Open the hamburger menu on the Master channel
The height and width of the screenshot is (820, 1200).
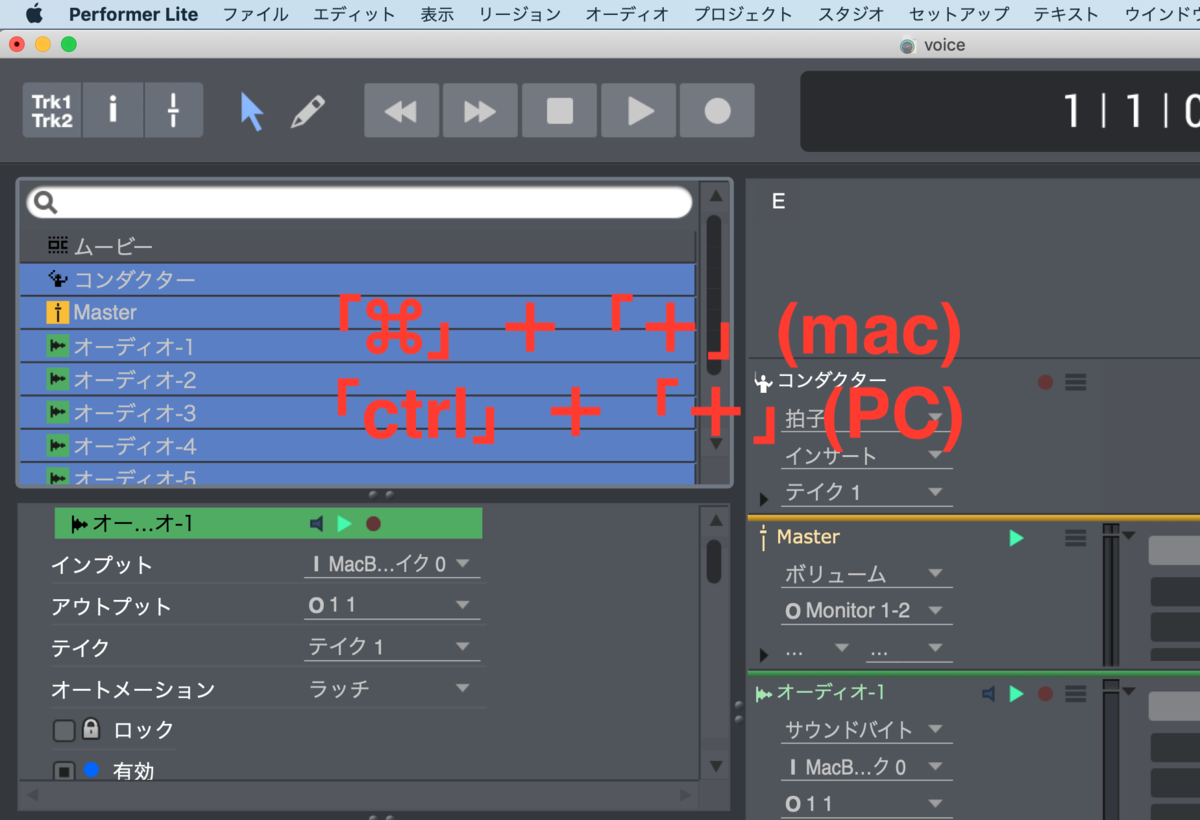tap(1076, 538)
